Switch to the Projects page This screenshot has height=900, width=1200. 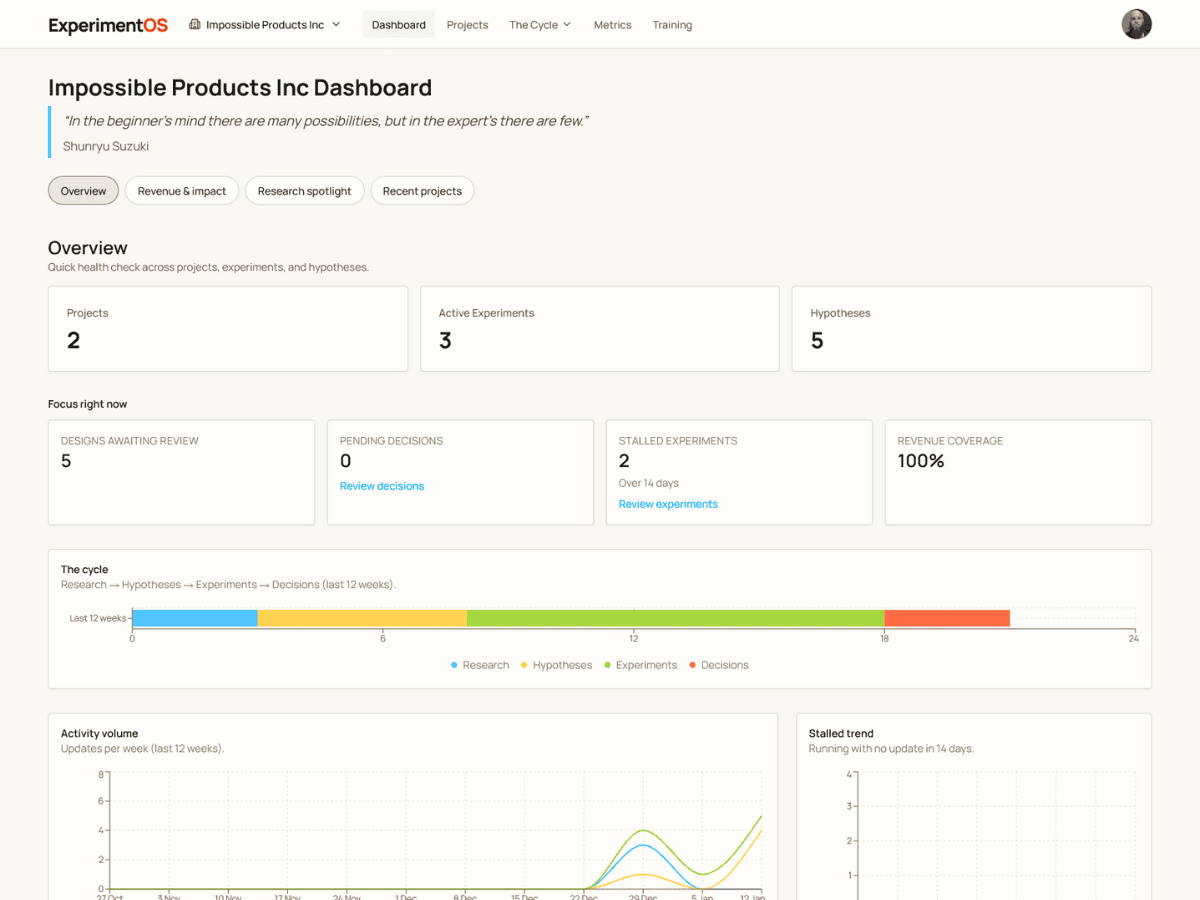click(467, 24)
